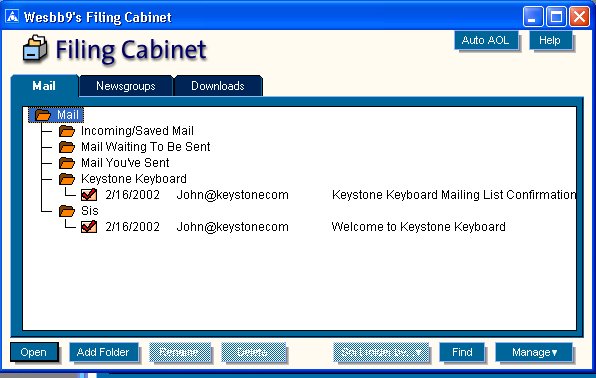596x378 pixels.
Task: Click the Mail You've Sent folder icon
Action: 67,163
